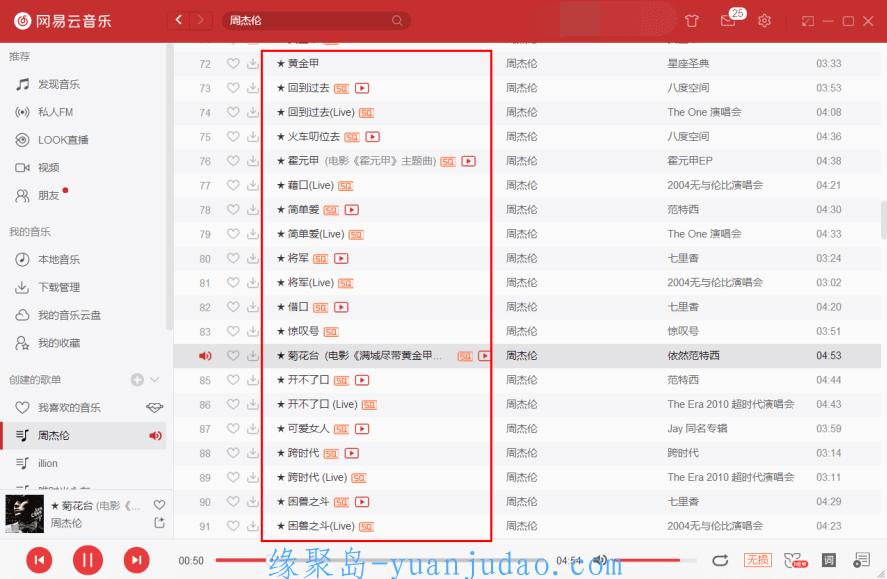Seek on the playback progress bar
This screenshot has height=579, width=887.
coord(382,560)
